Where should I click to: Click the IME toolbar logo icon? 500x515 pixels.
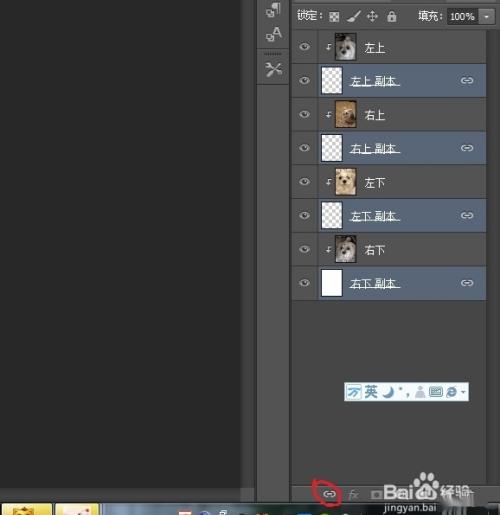[354, 392]
